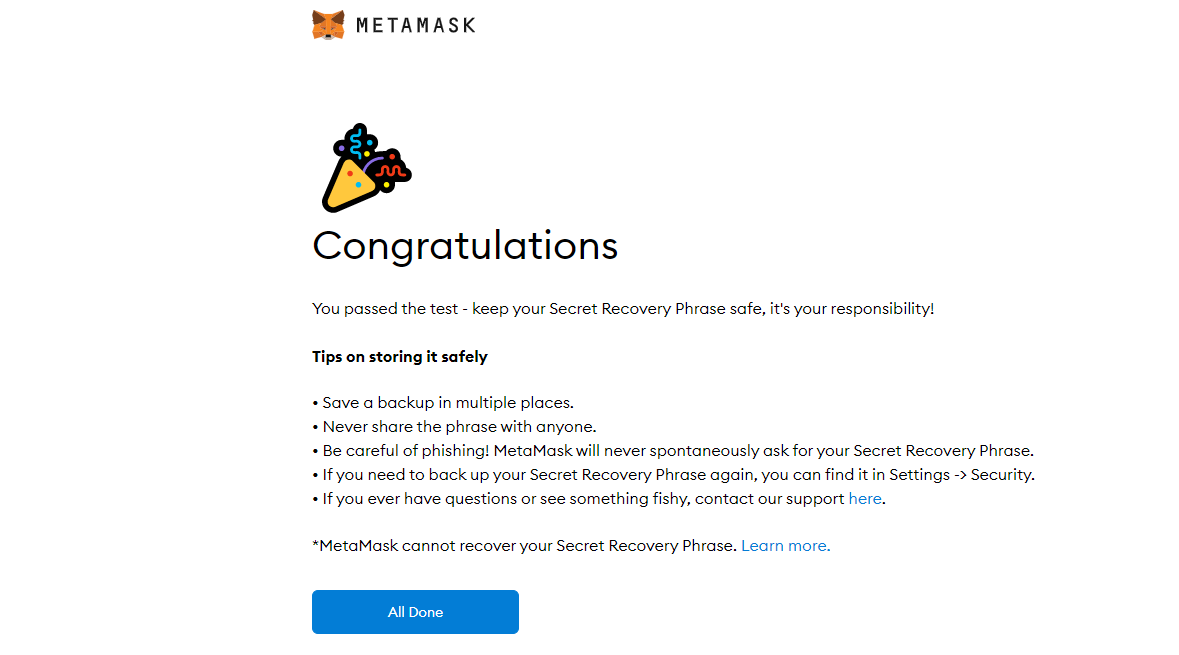Select the "You passed the test" sentence

623,308
